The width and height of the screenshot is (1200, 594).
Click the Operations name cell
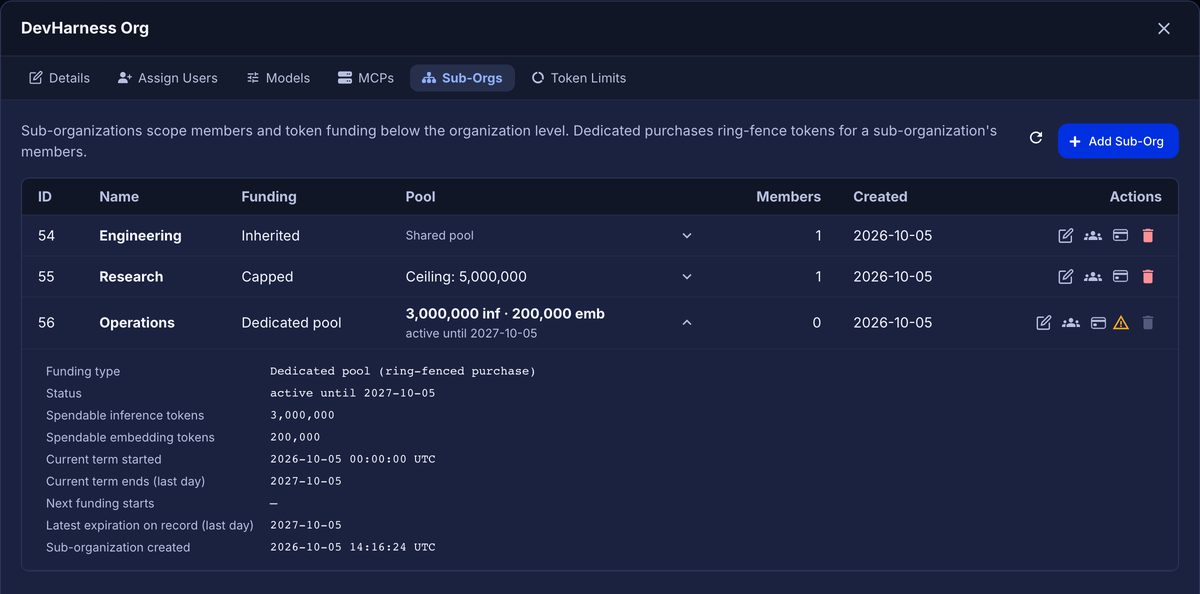point(137,323)
